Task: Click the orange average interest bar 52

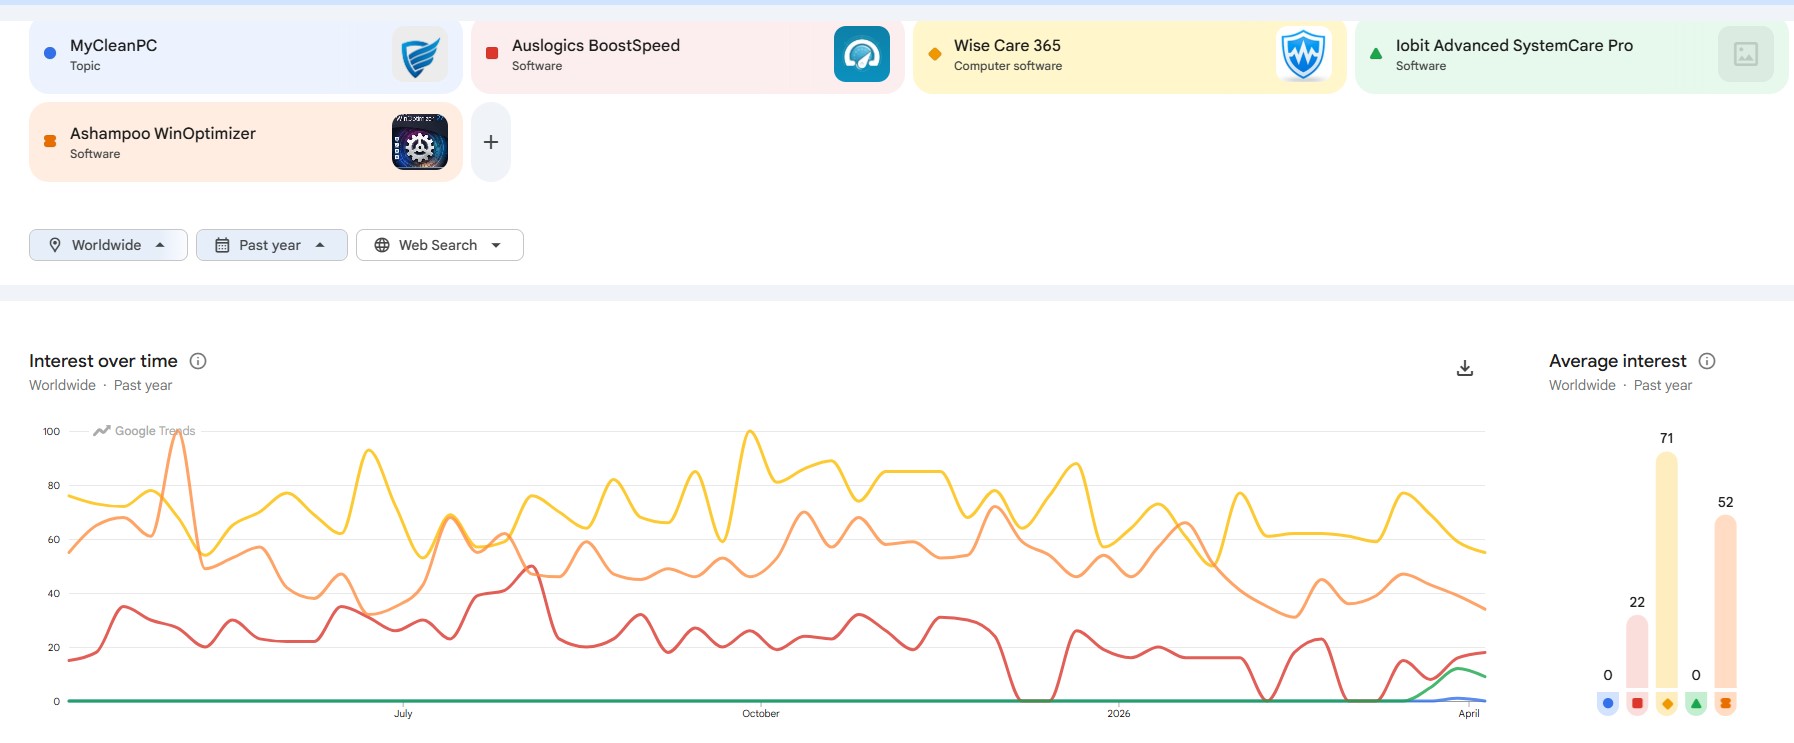Action: click(x=1725, y=601)
